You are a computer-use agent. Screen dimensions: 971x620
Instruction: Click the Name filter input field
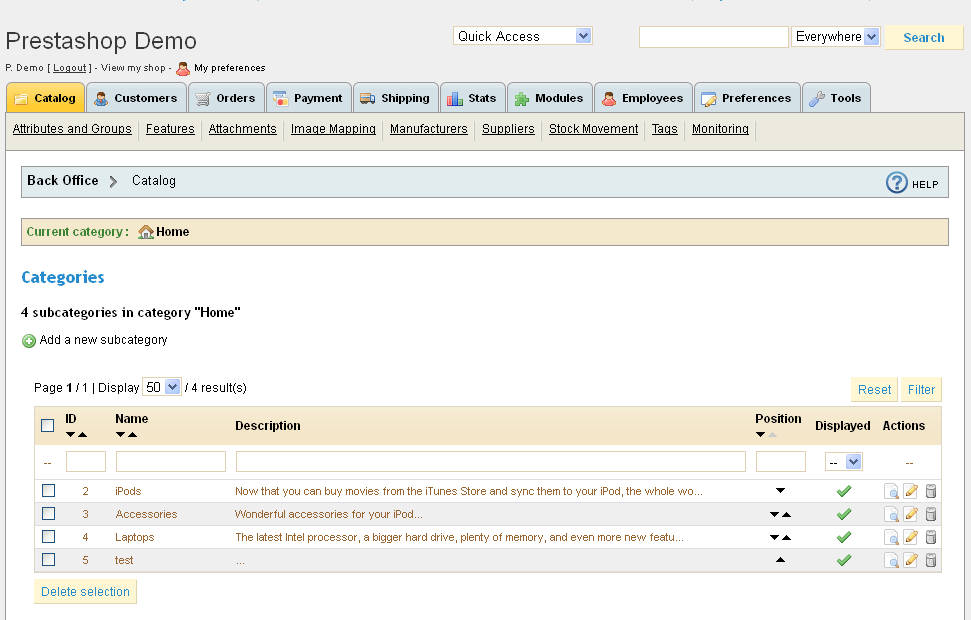point(171,462)
